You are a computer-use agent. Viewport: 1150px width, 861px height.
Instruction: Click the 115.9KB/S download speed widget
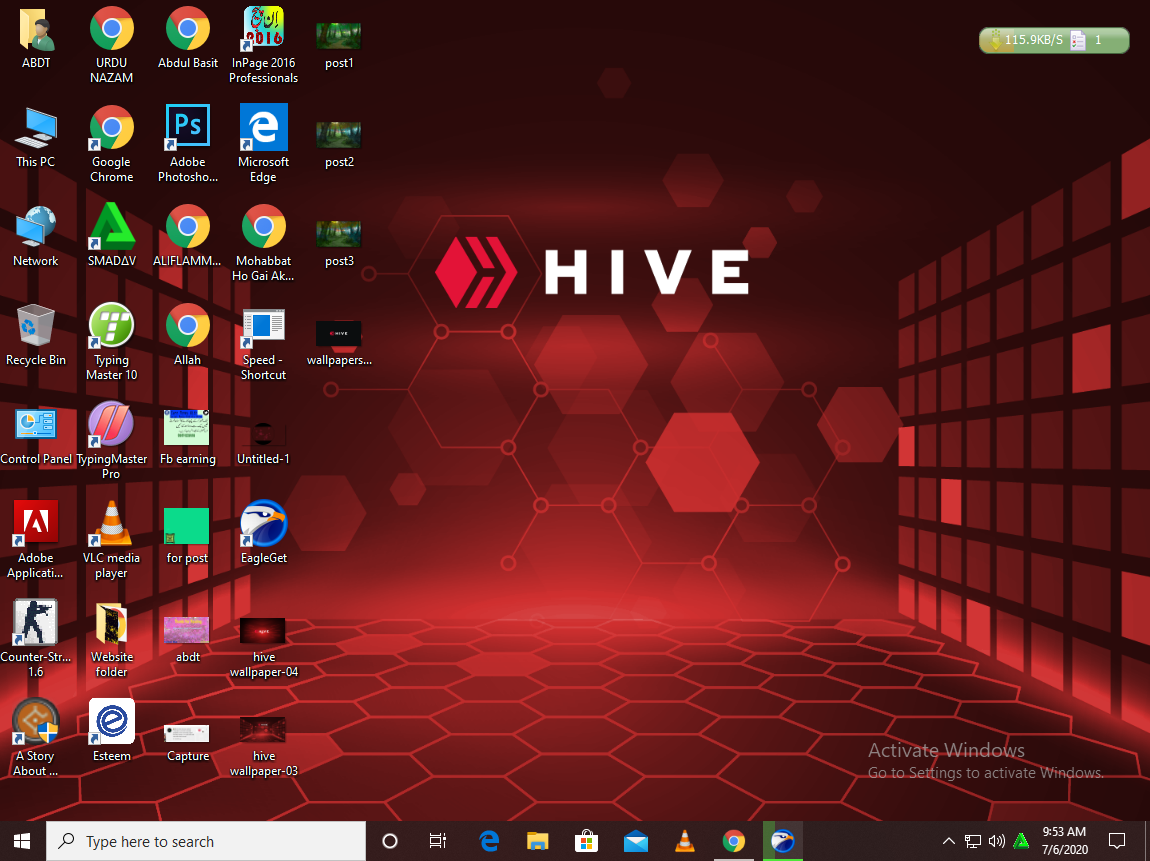[1054, 40]
